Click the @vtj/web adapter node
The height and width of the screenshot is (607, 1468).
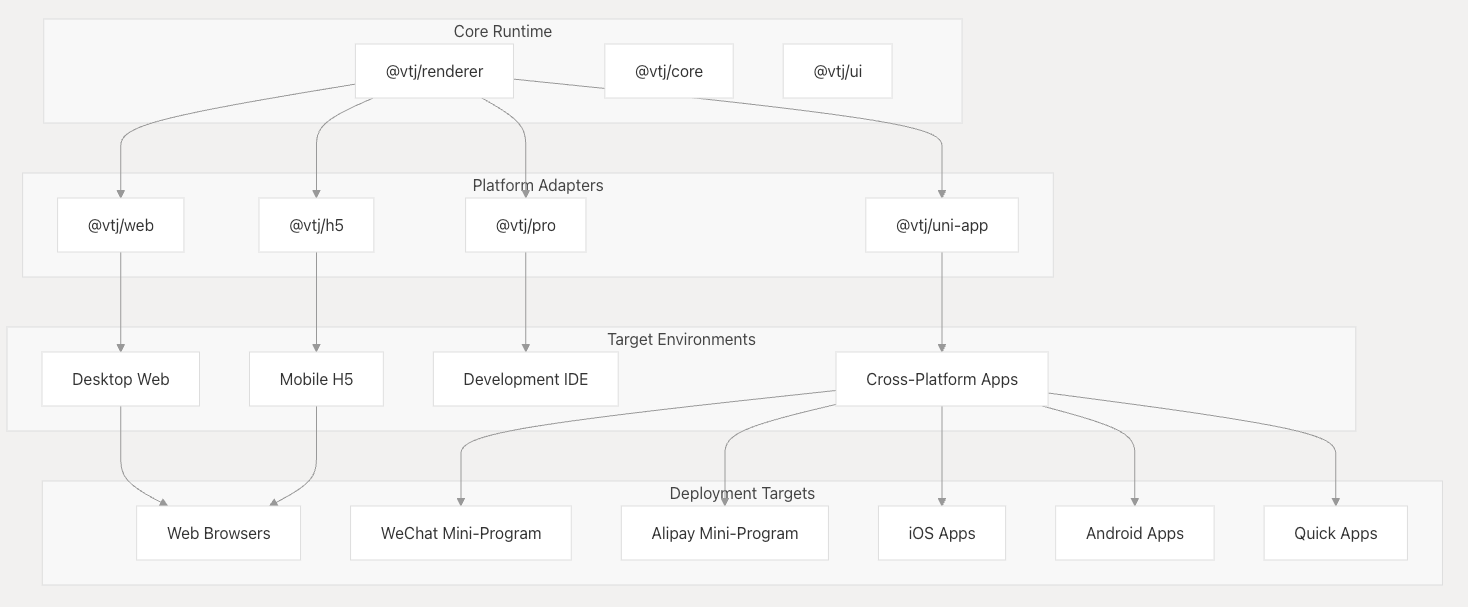121,225
